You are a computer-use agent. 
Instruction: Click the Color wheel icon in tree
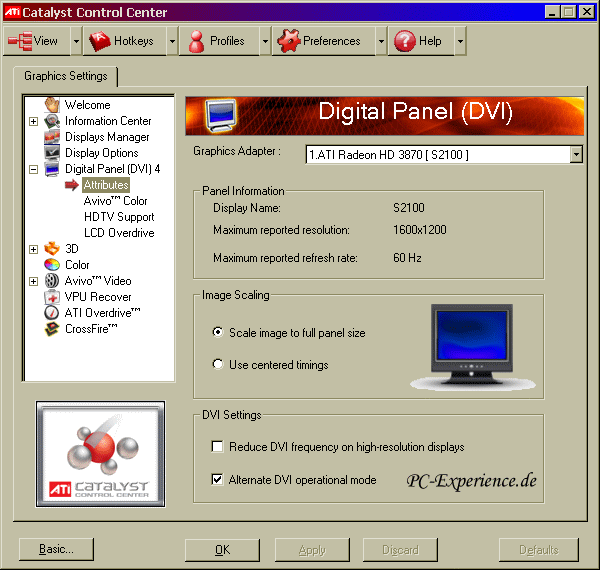coord(52,265)
